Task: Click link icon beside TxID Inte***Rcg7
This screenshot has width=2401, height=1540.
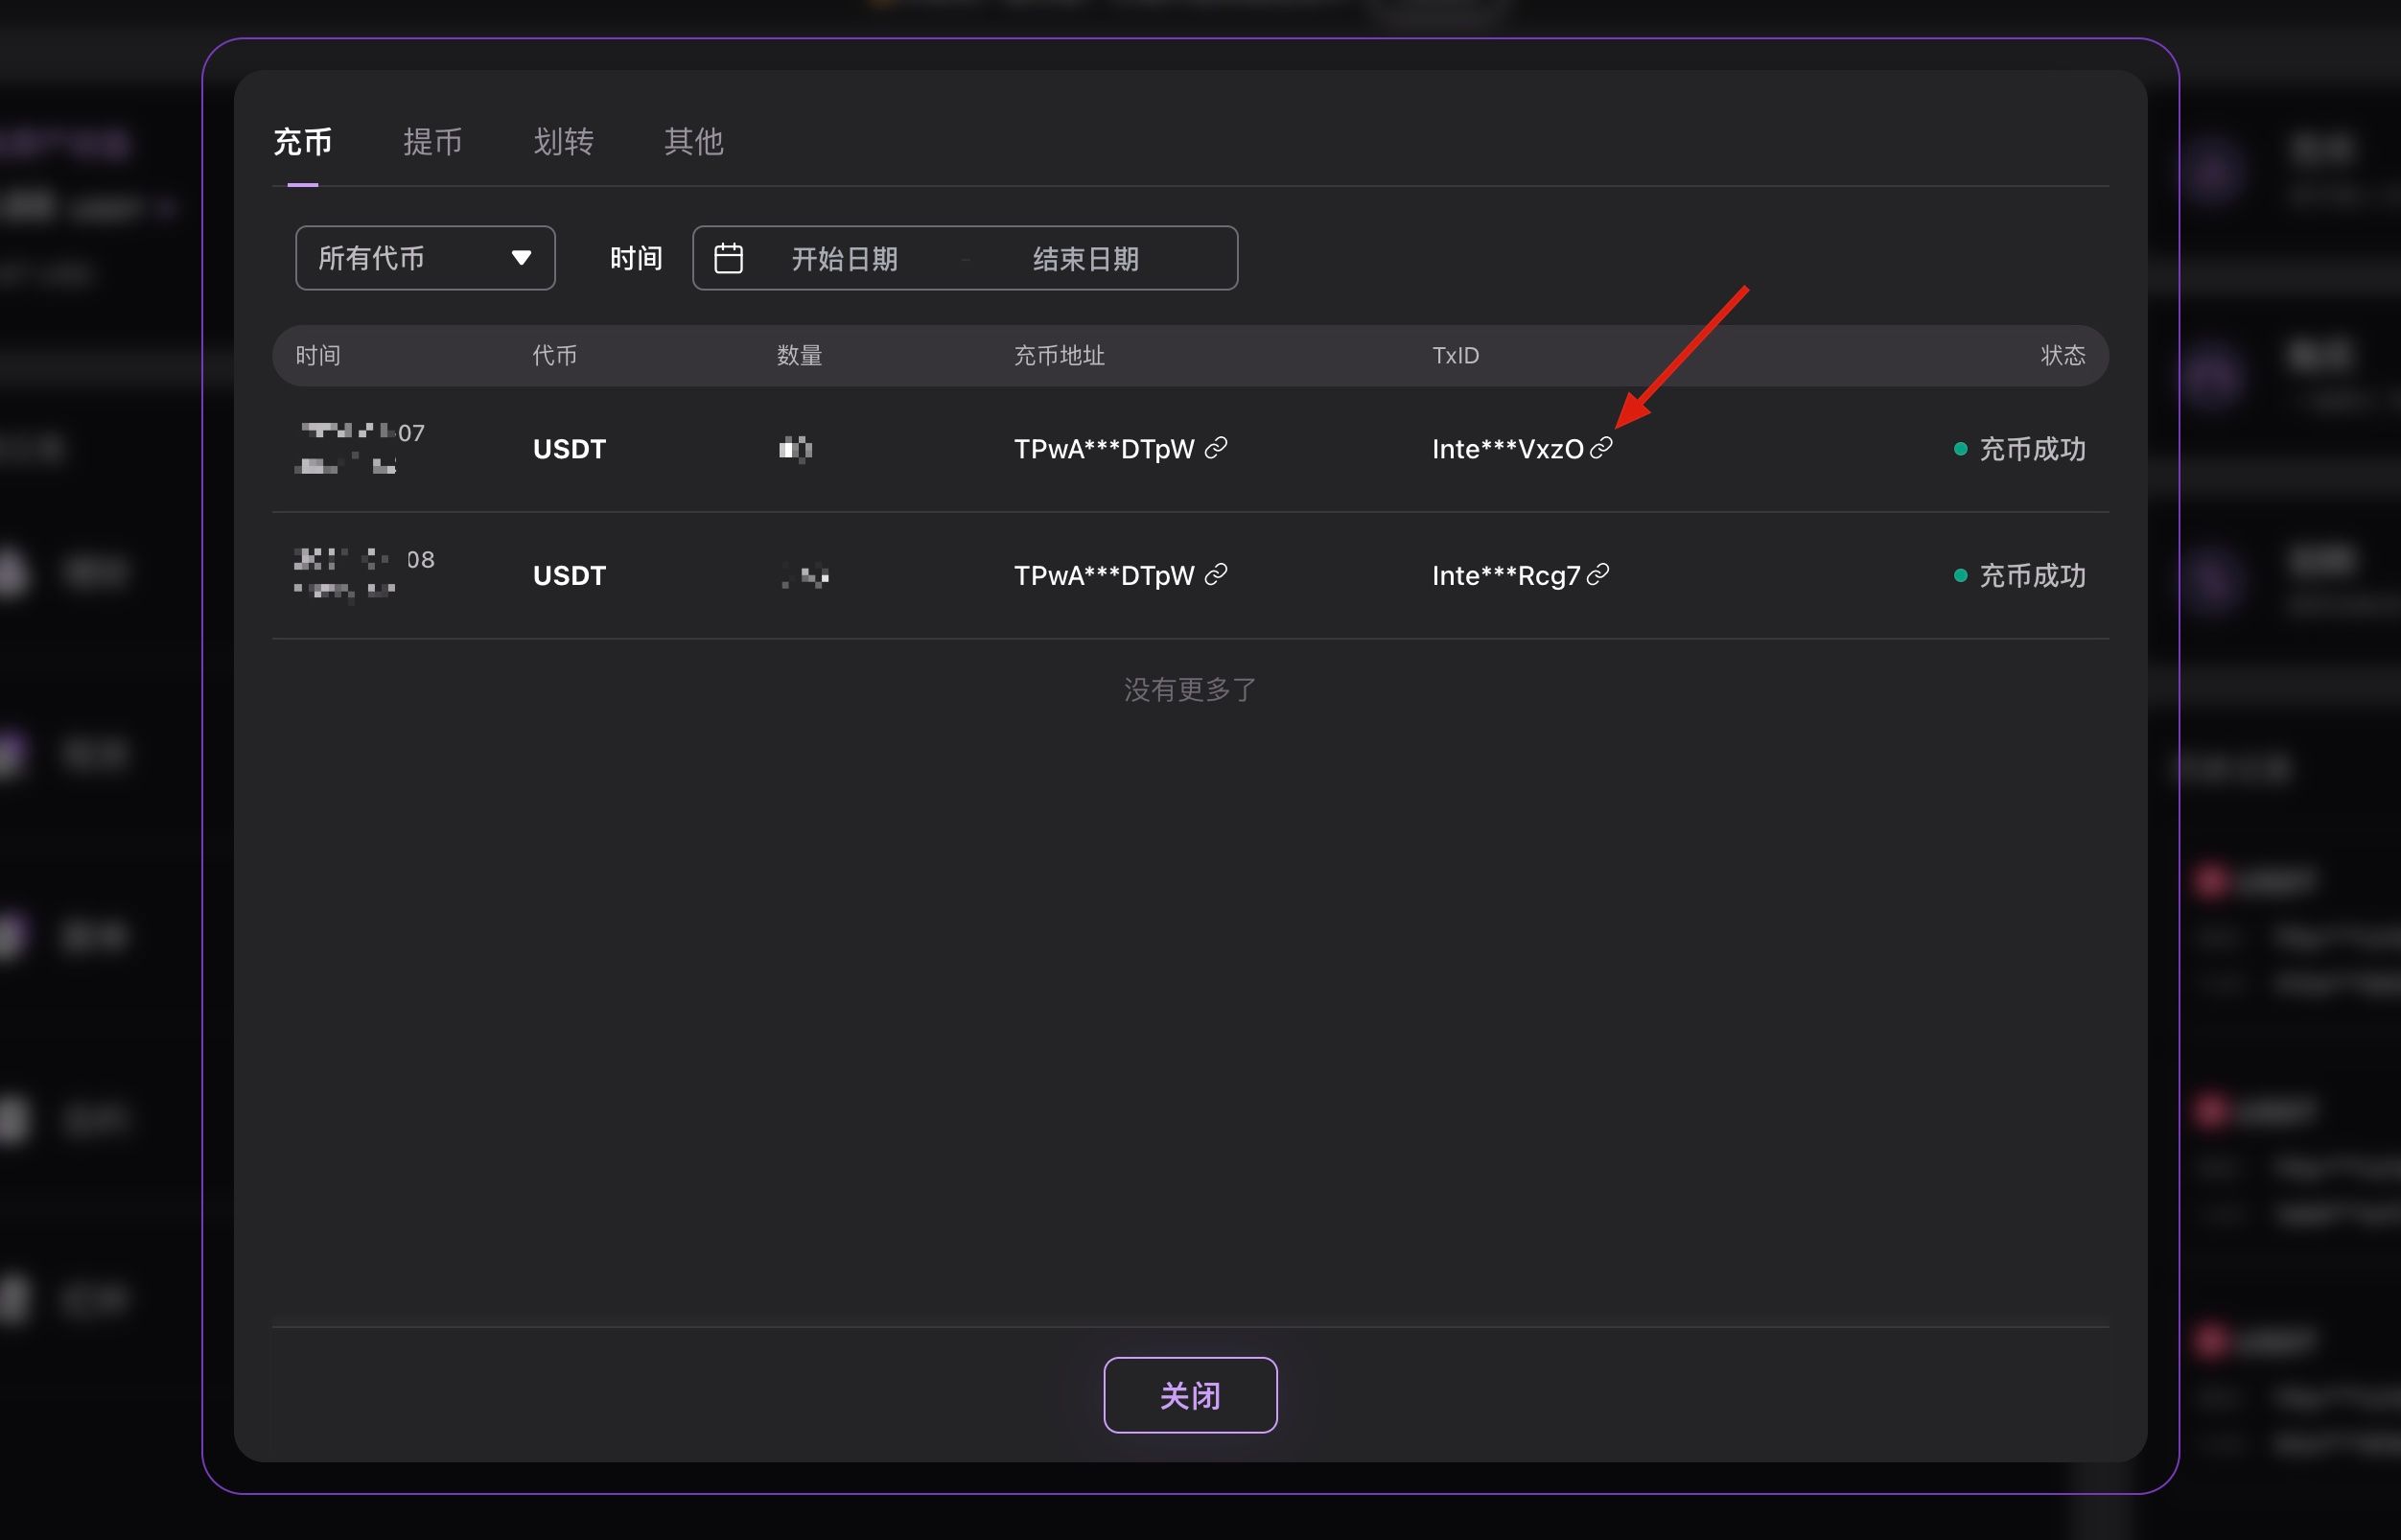Action: click(x=1598, y=574)
